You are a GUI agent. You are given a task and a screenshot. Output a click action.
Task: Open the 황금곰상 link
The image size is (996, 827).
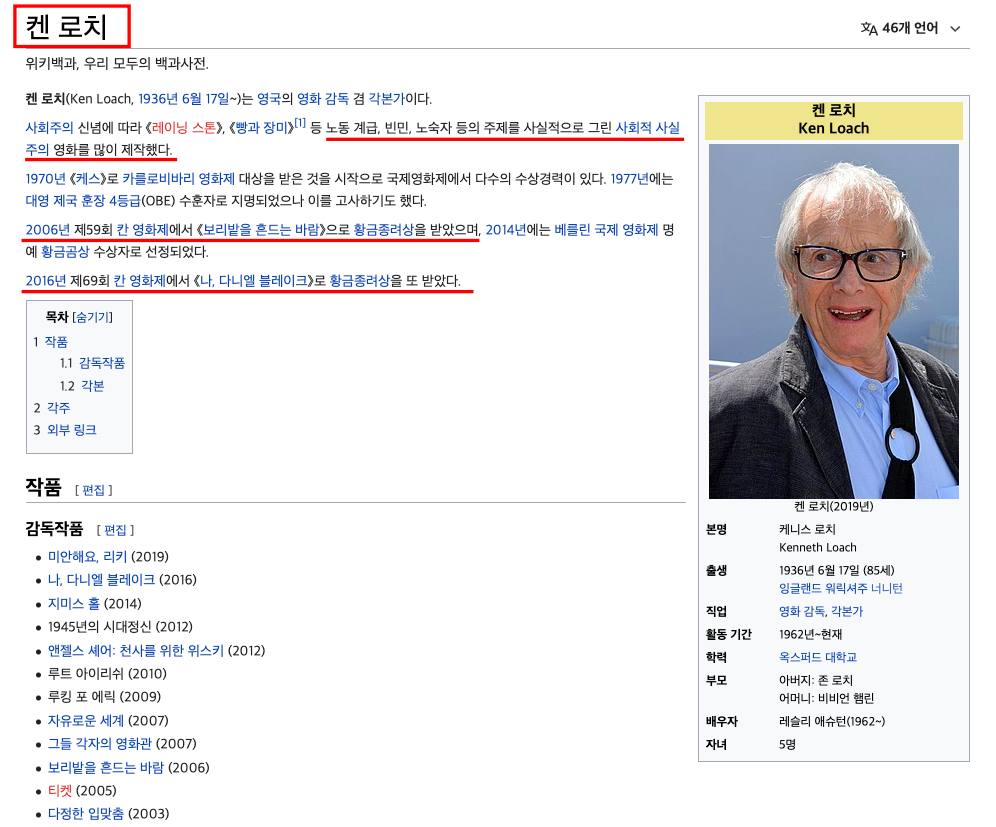coord(65,252)
